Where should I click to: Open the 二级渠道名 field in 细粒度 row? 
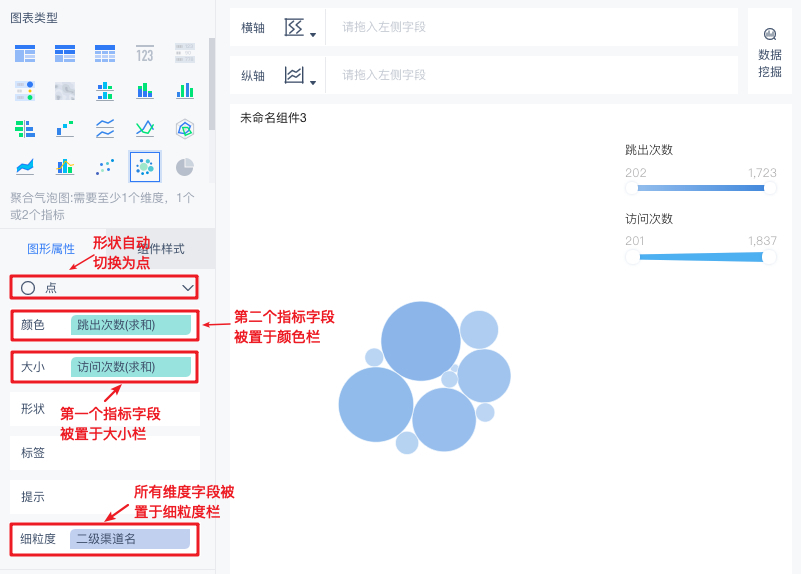(x=130, y=539)
